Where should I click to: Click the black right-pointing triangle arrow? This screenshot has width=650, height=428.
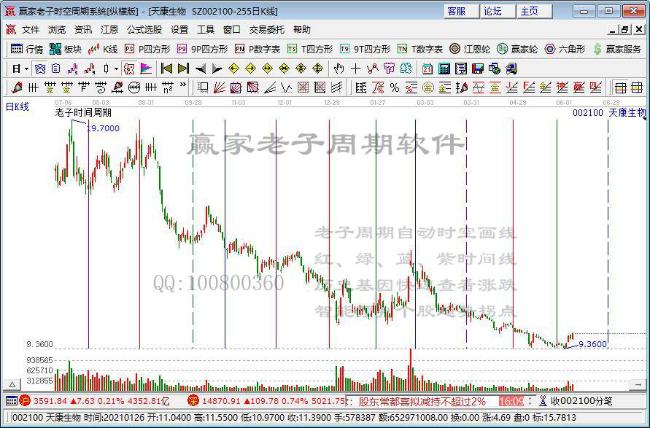click(217, 68)
